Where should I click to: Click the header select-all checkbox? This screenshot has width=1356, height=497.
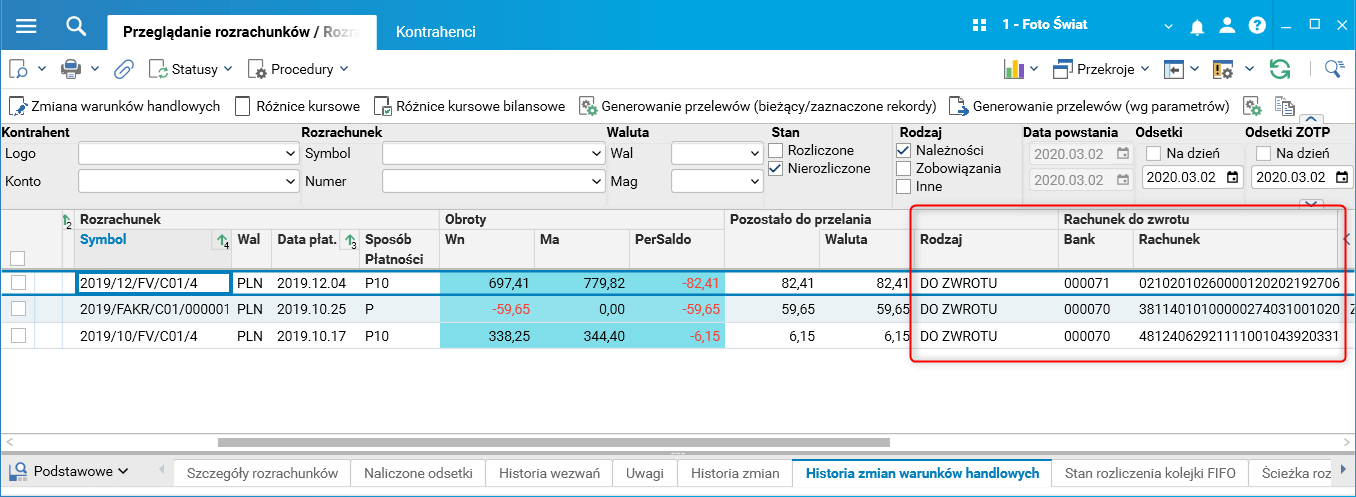[x=18, y=257]
